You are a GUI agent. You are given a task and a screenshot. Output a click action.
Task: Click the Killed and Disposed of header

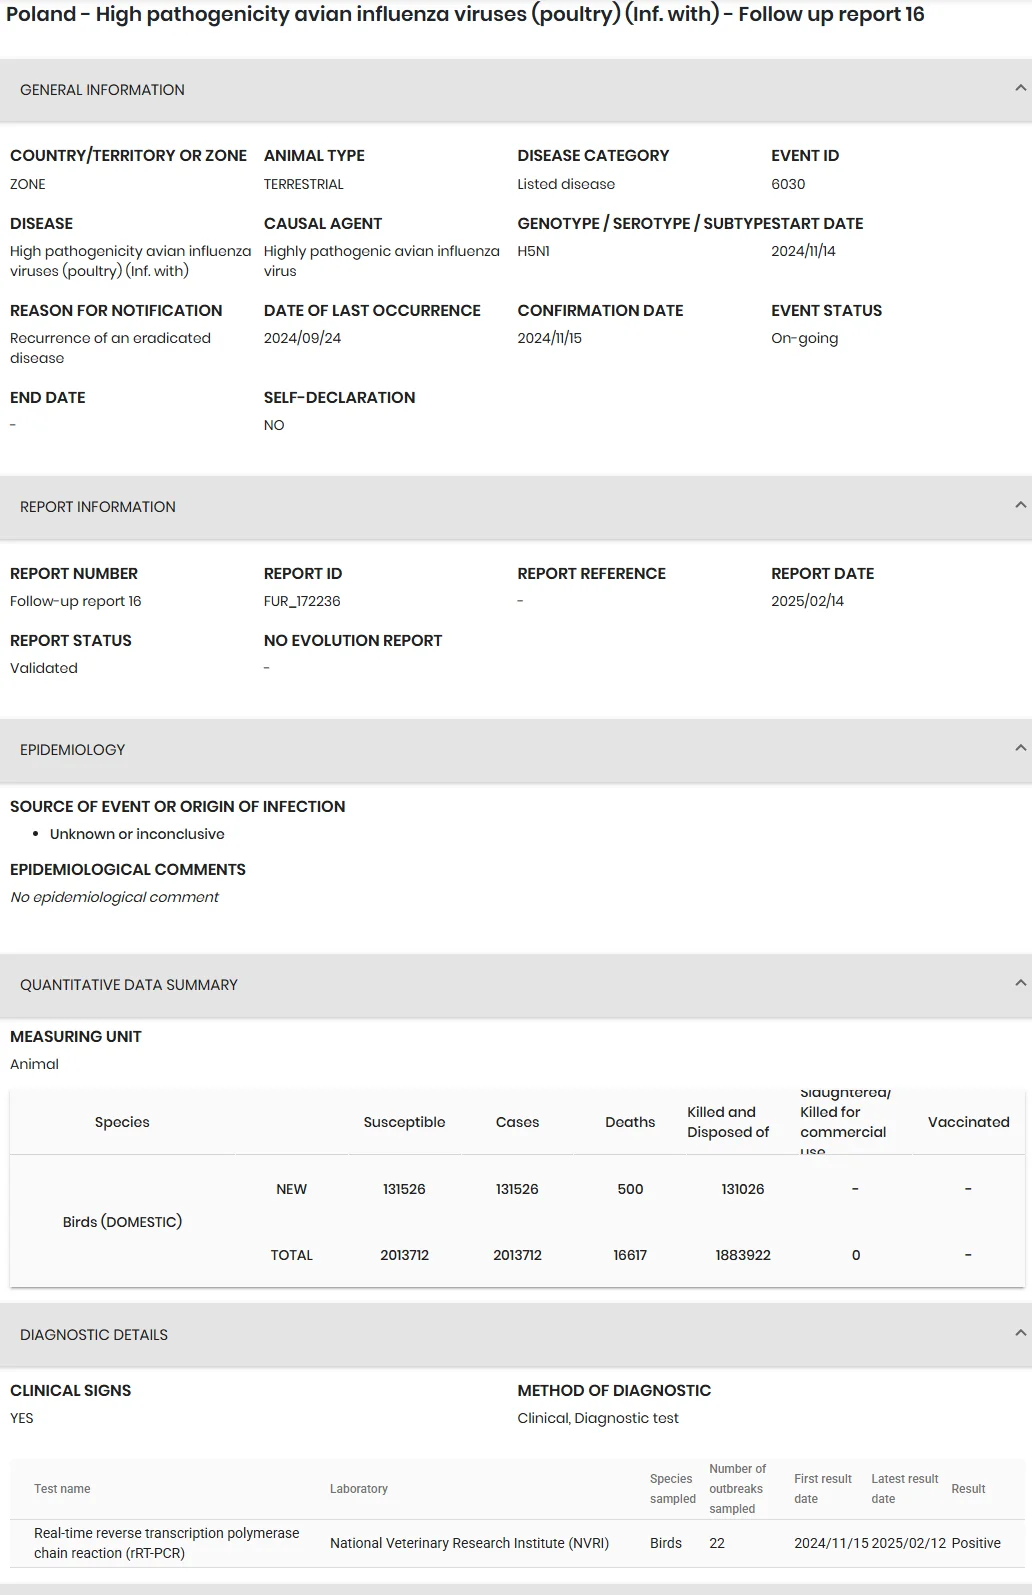coord(728,1122)
